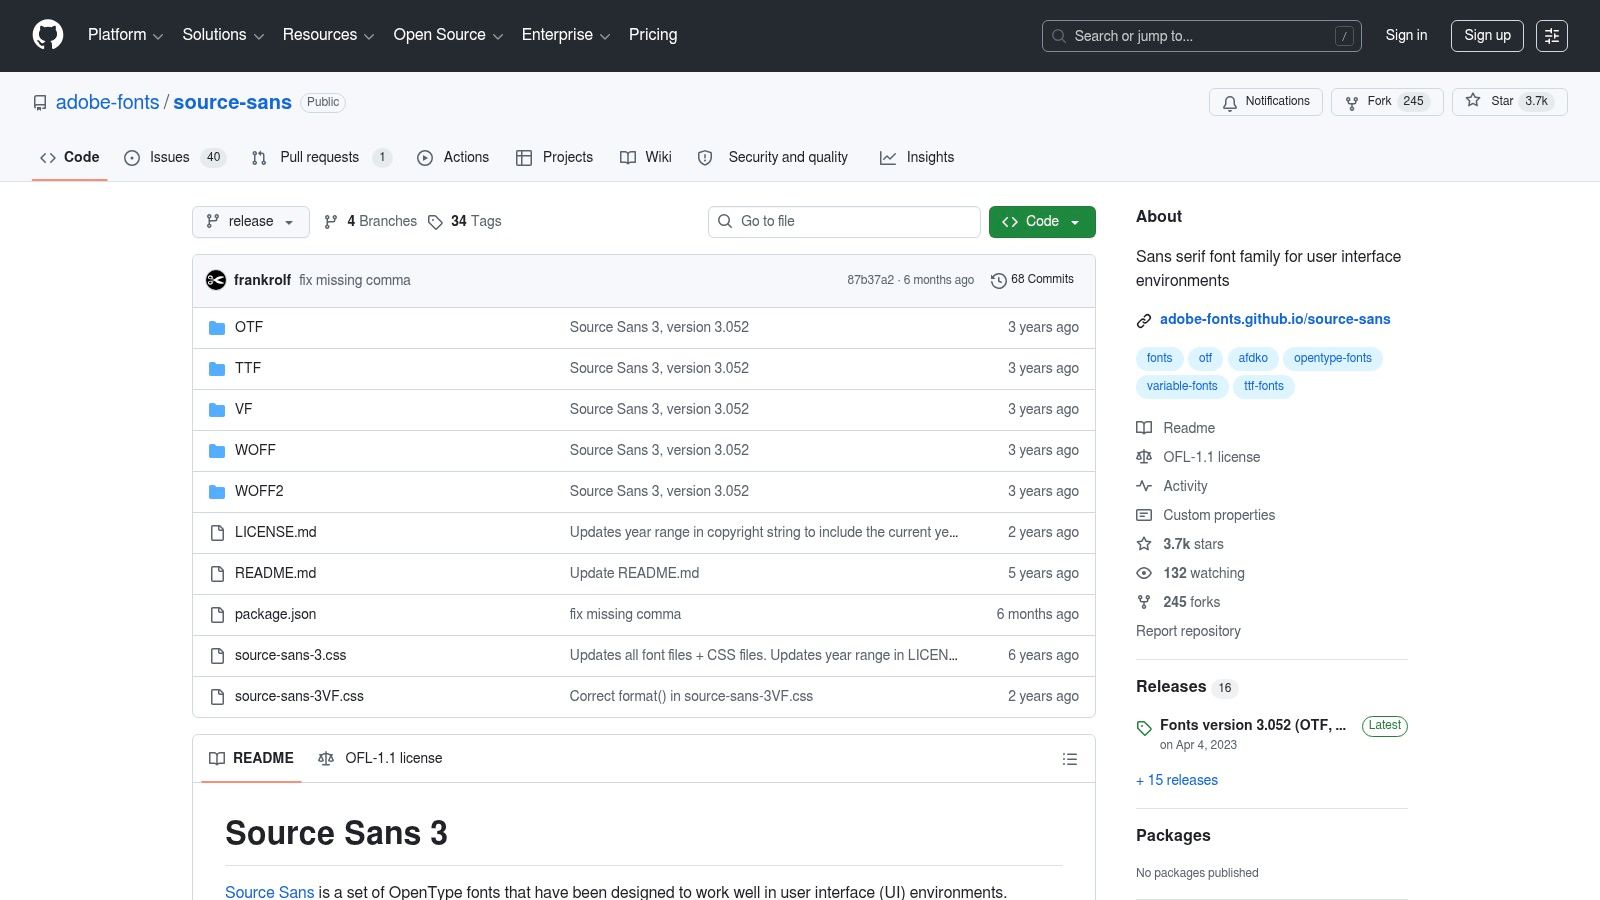The image size is (1600, 900).
Task: Click the eye icon beside 132 watching
Action: (1144, 573)
